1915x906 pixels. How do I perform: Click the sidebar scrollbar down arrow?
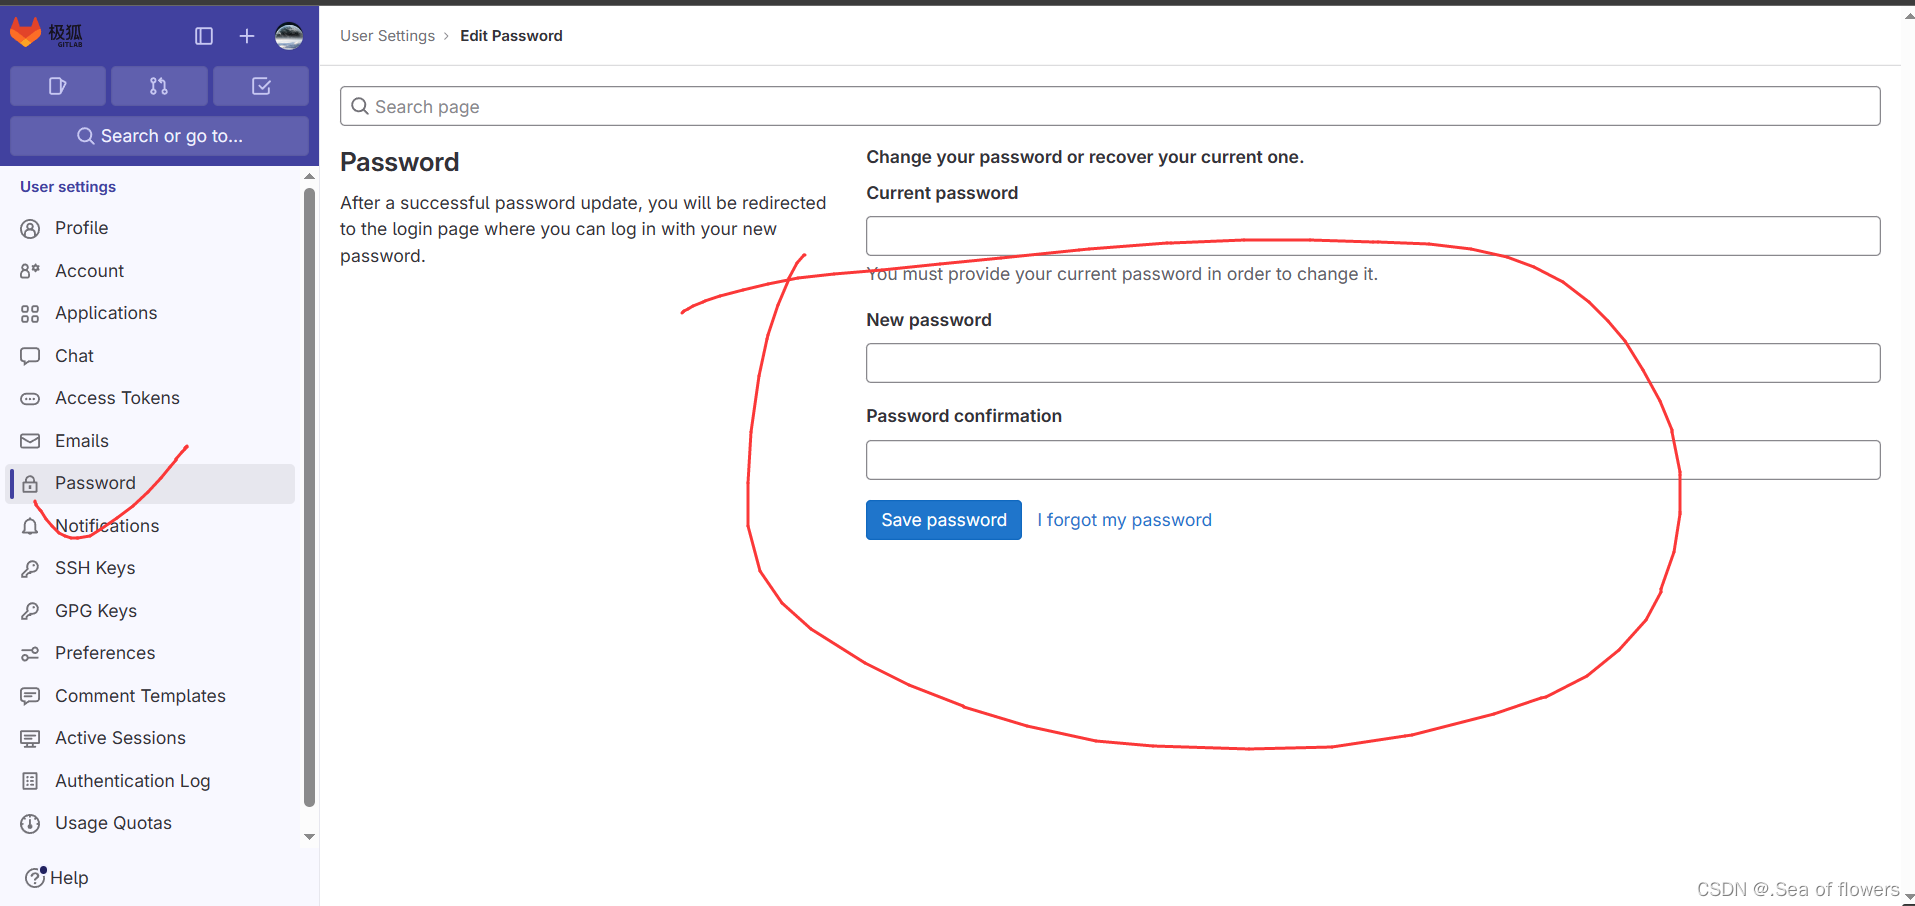tap(309, 837)
